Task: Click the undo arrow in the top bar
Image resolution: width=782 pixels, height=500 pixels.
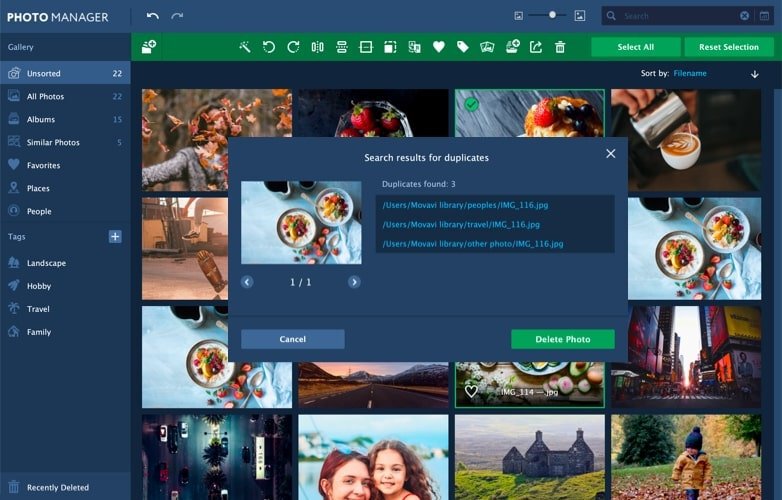Action: pyautogui.click(x=152, y=16)
